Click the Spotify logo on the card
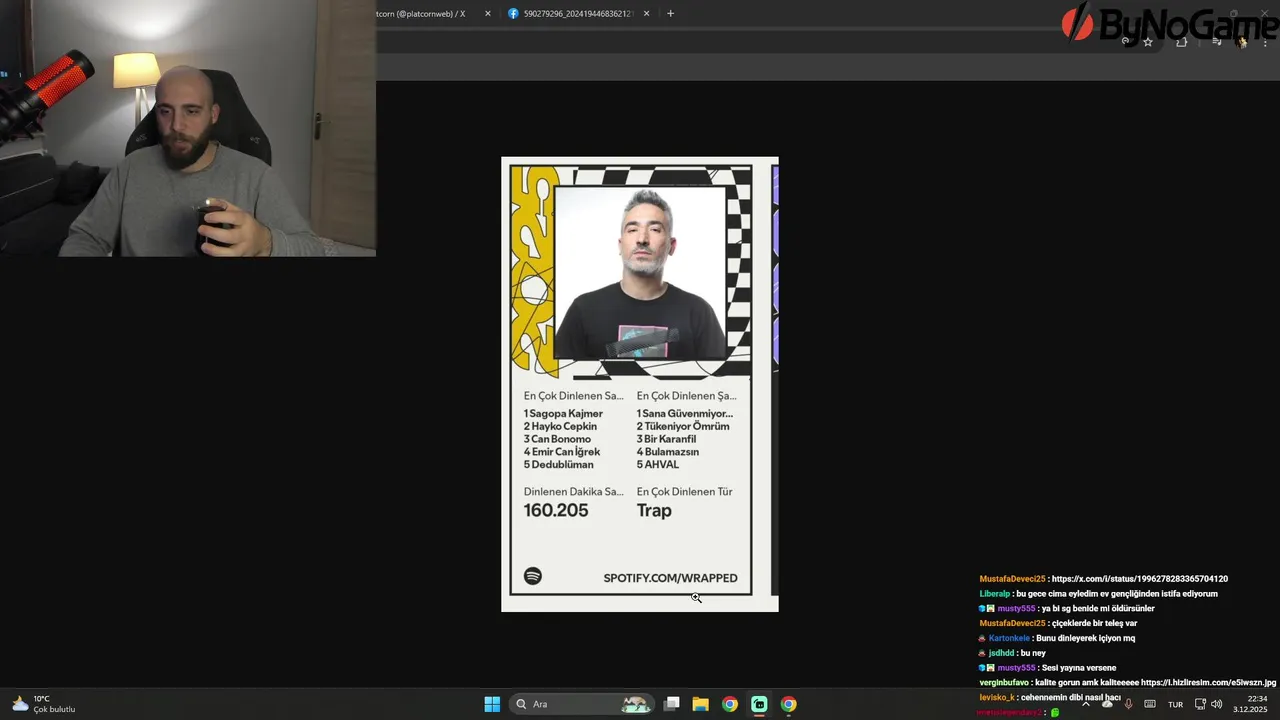This screenshot has height=720, width=1280. pos(533,576)
